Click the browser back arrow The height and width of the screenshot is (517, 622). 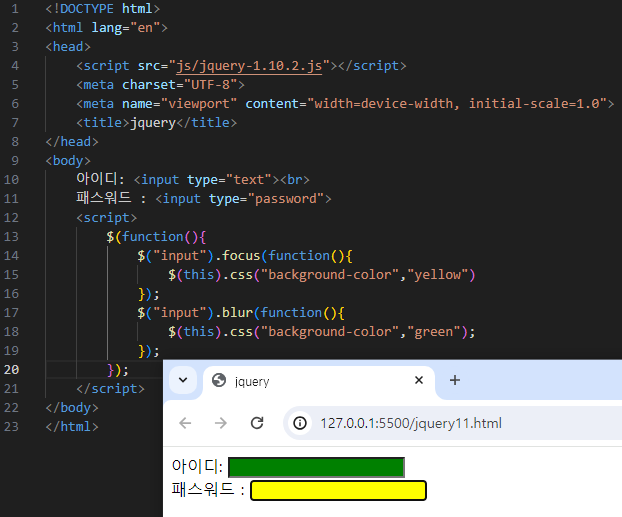[185, 423]
